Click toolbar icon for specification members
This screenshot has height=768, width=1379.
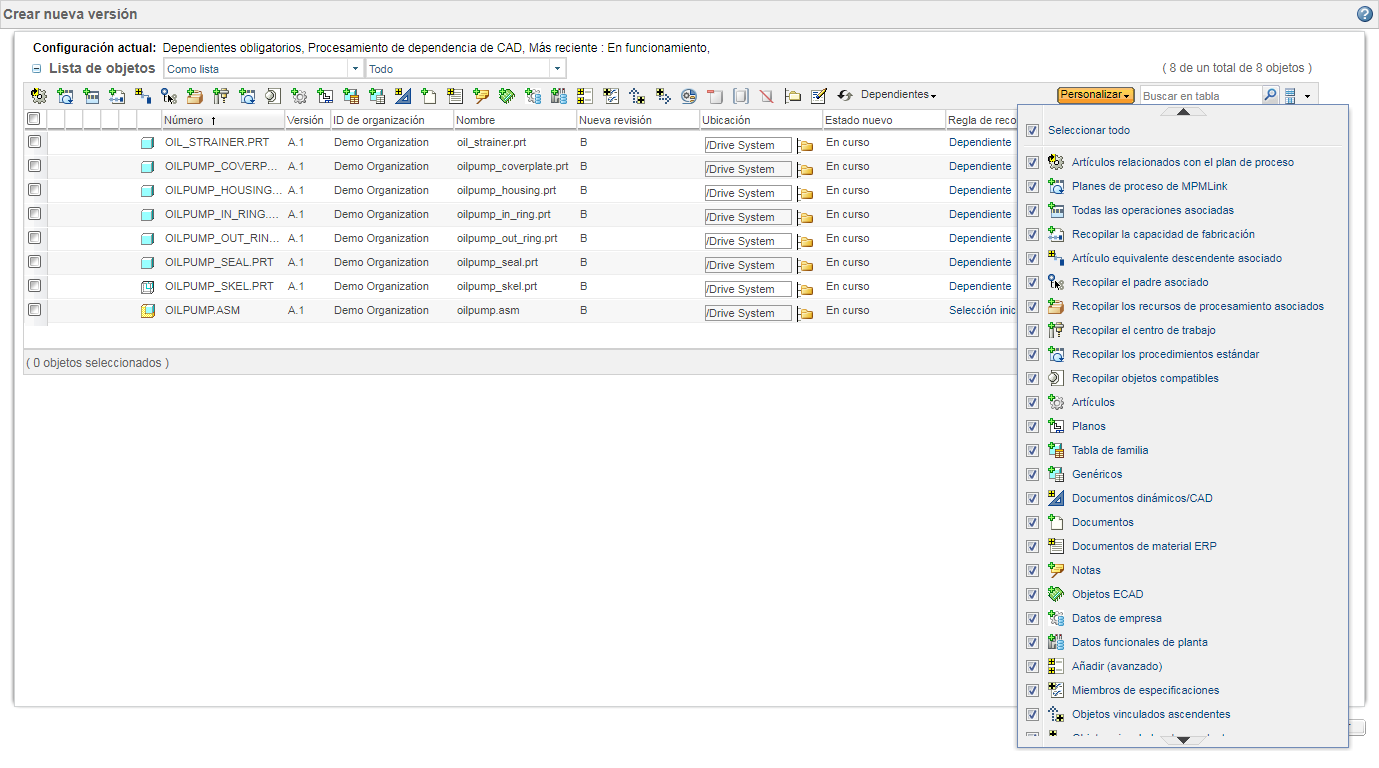611,96
